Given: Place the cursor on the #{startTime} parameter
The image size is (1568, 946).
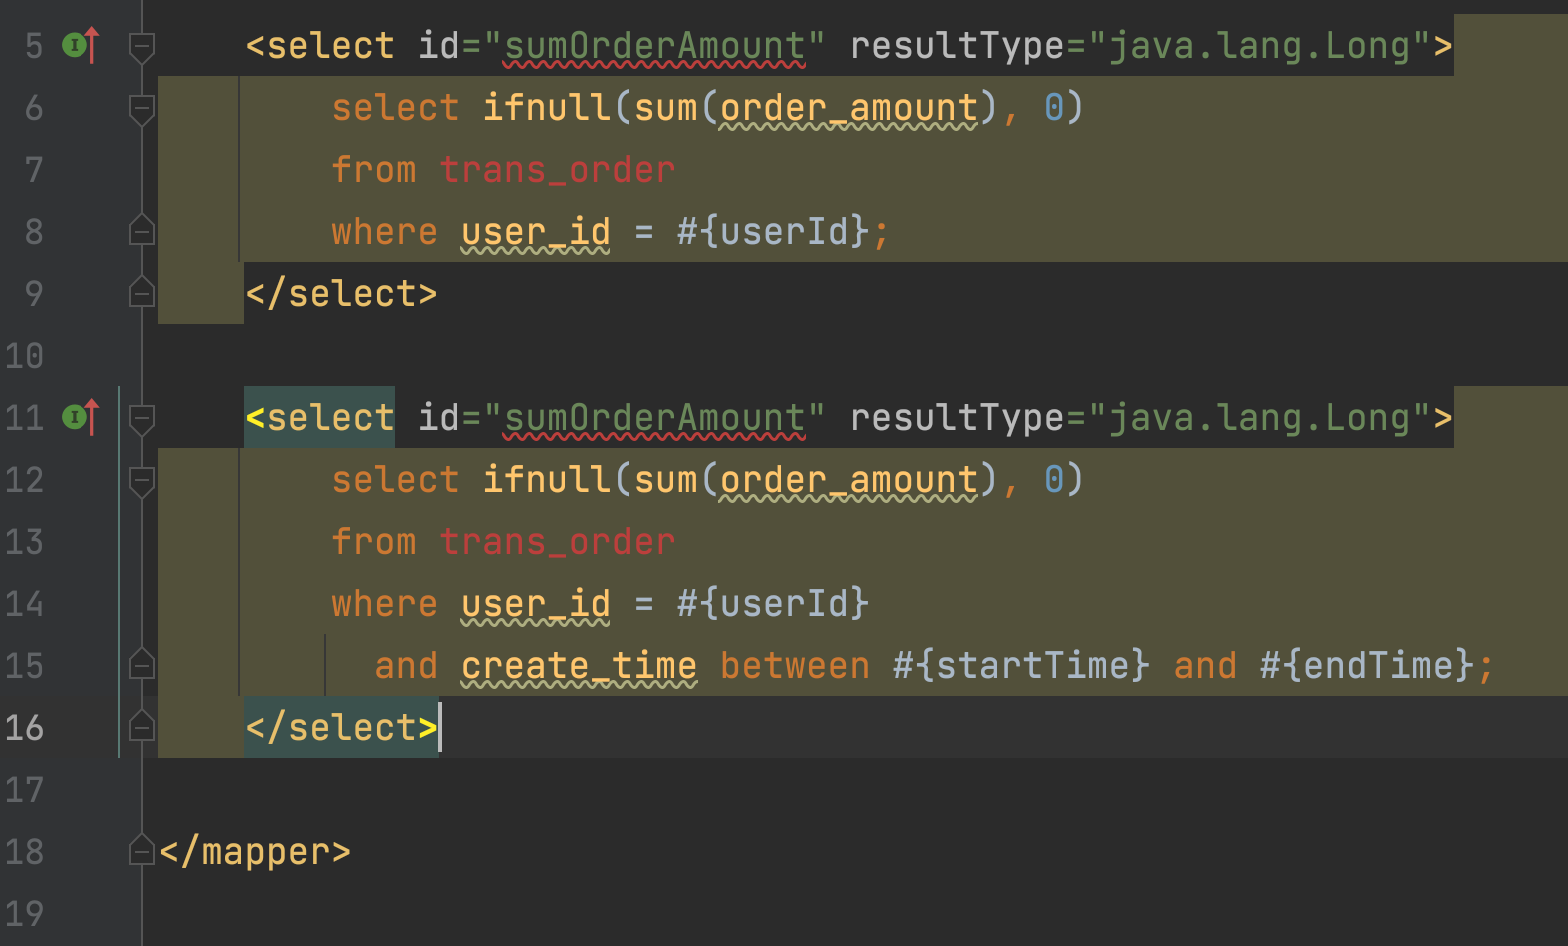Looking at the screenshot, I should [1021, 666].
